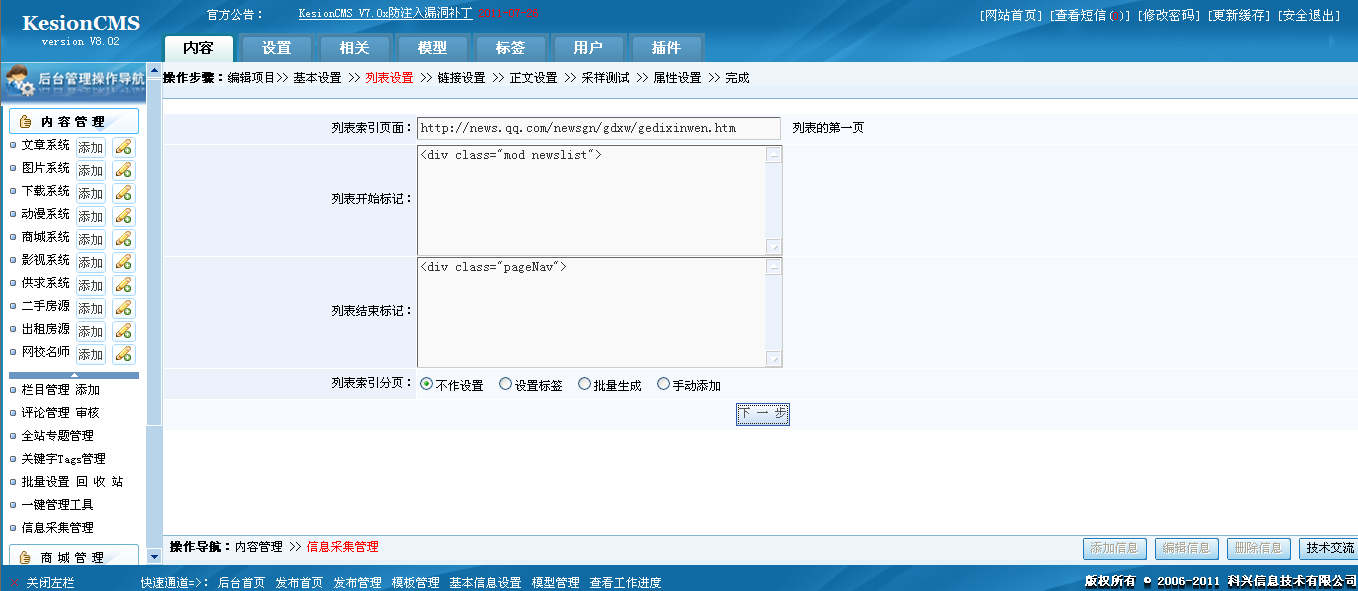This screenshot has height=591, width=1358.
Task: Click sidebar scrollbar down arrow
Action: coord(154,556)
